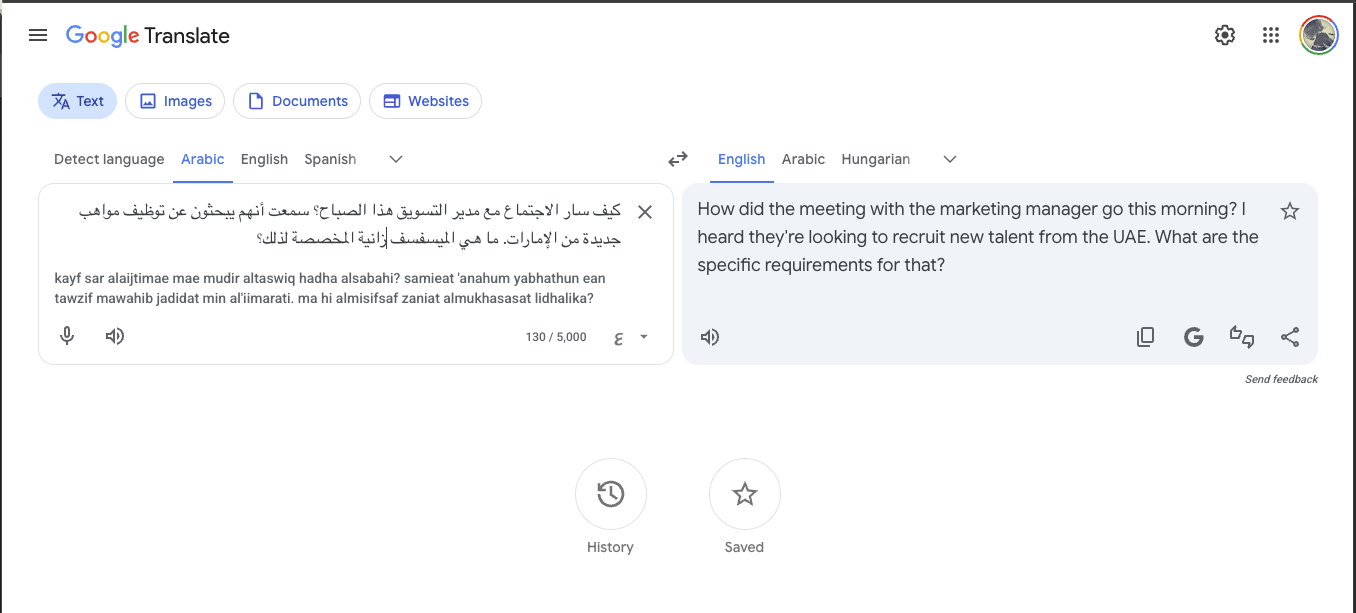Select Hungarian as target language
The height and width of the screenshot is (613, 1356).
click(875, 159)
